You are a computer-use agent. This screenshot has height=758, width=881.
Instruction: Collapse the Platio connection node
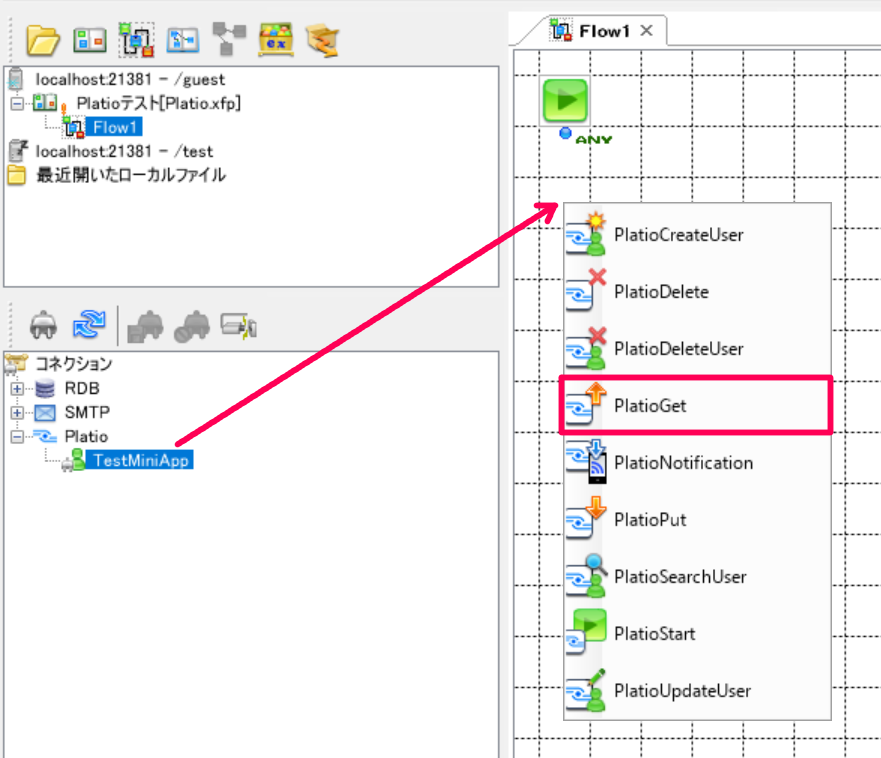click(17, 437)
